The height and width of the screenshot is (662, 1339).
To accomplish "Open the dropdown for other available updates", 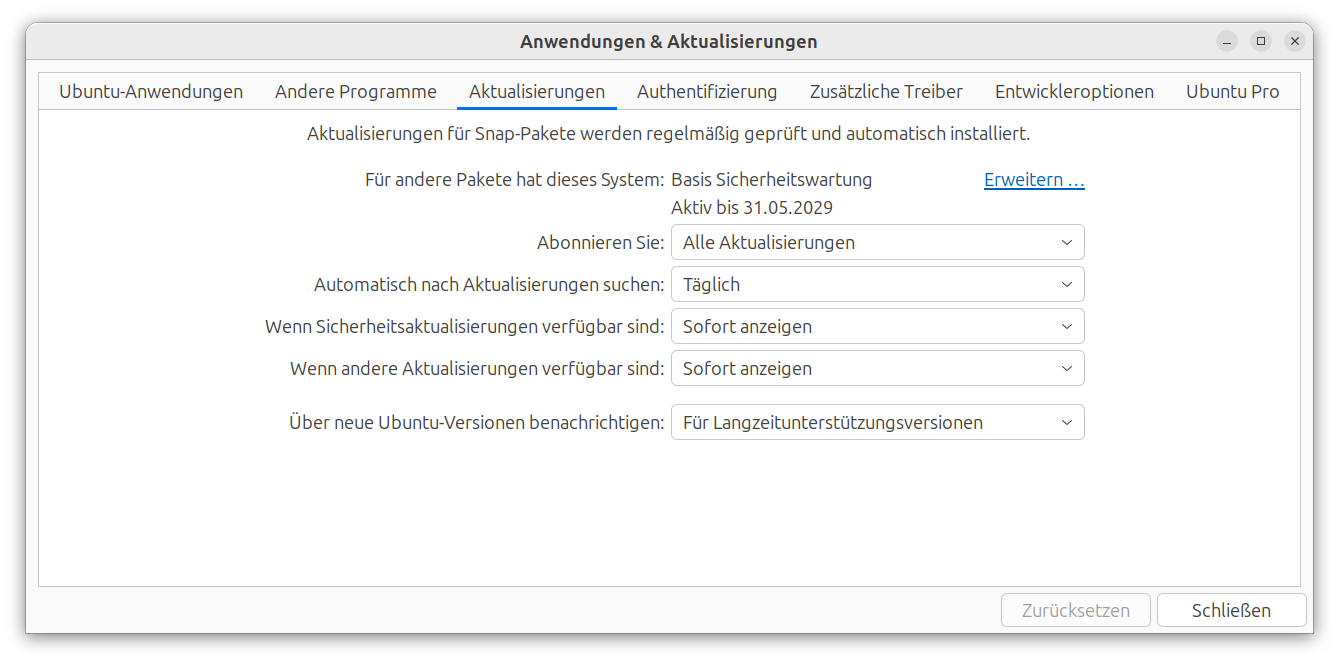I will pos(877,368).
